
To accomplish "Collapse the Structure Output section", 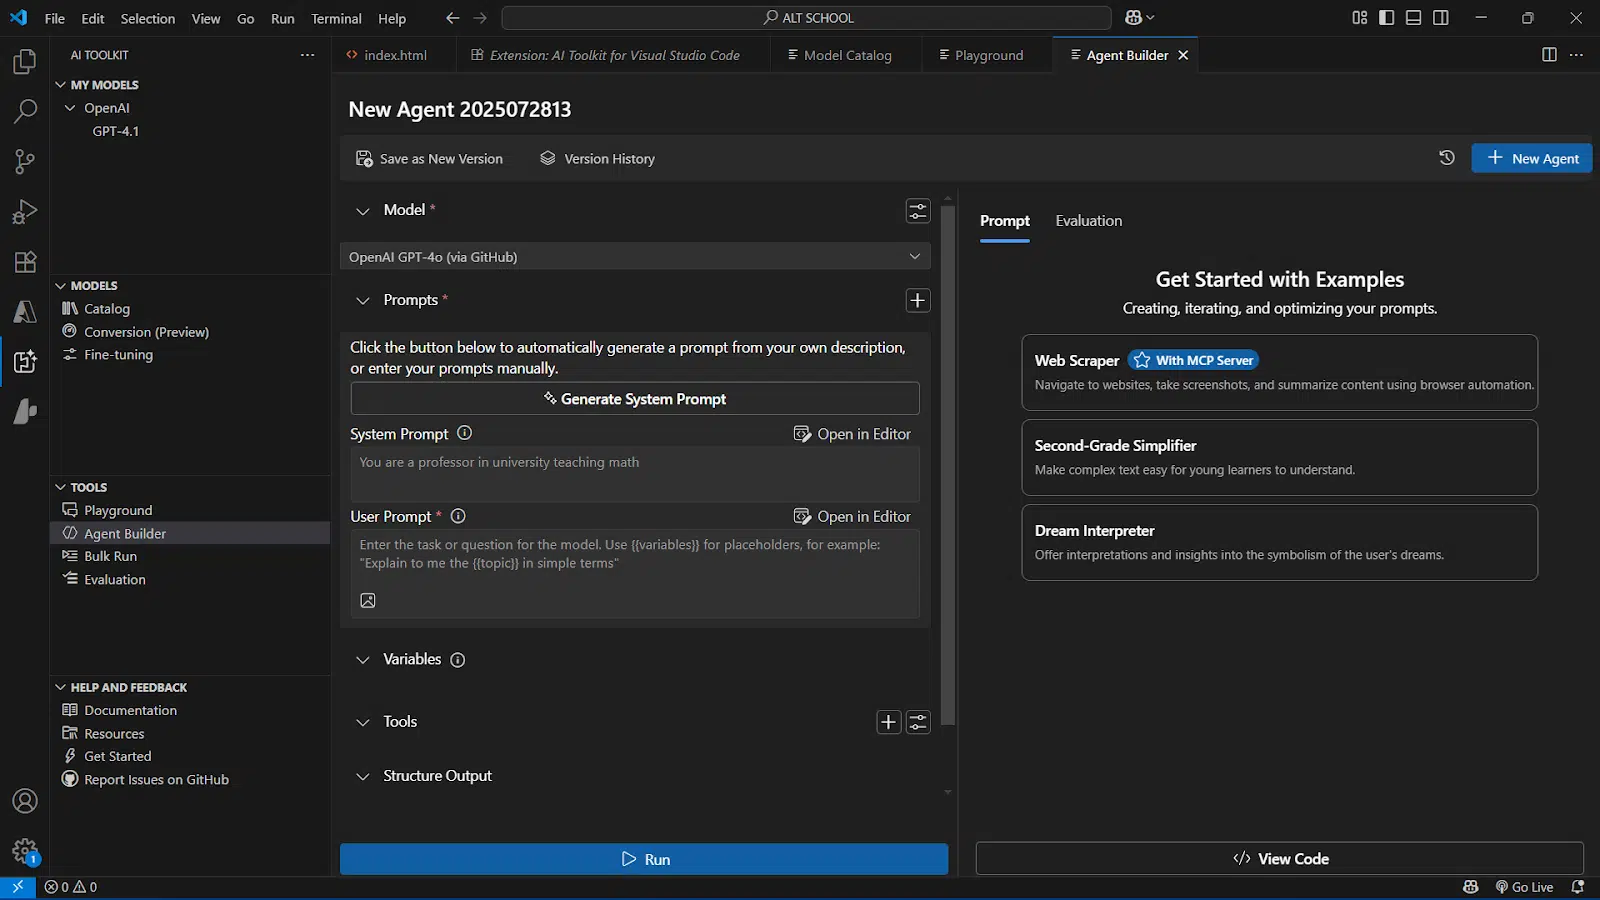I will pyautogui.click(x=363, y=777).
